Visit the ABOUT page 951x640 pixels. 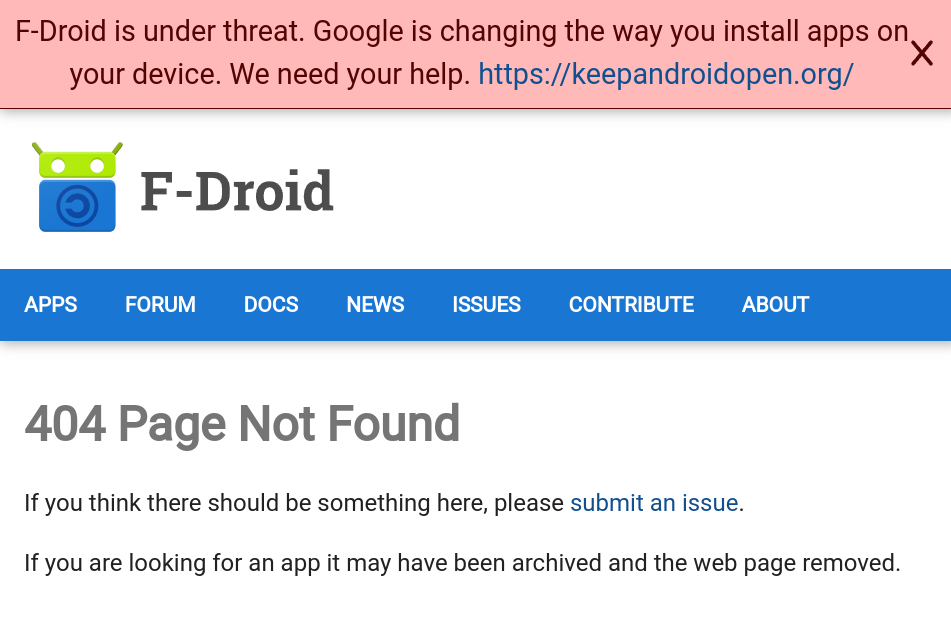click(x=775, y=305)
